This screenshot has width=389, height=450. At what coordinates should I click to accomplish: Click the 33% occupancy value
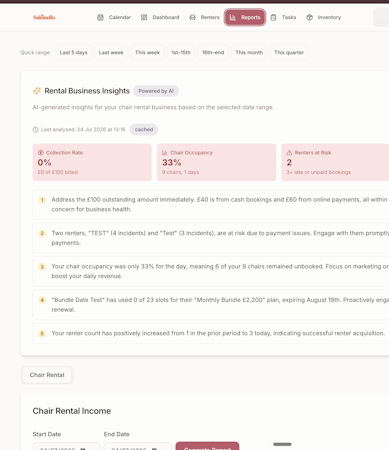(172, 162)
